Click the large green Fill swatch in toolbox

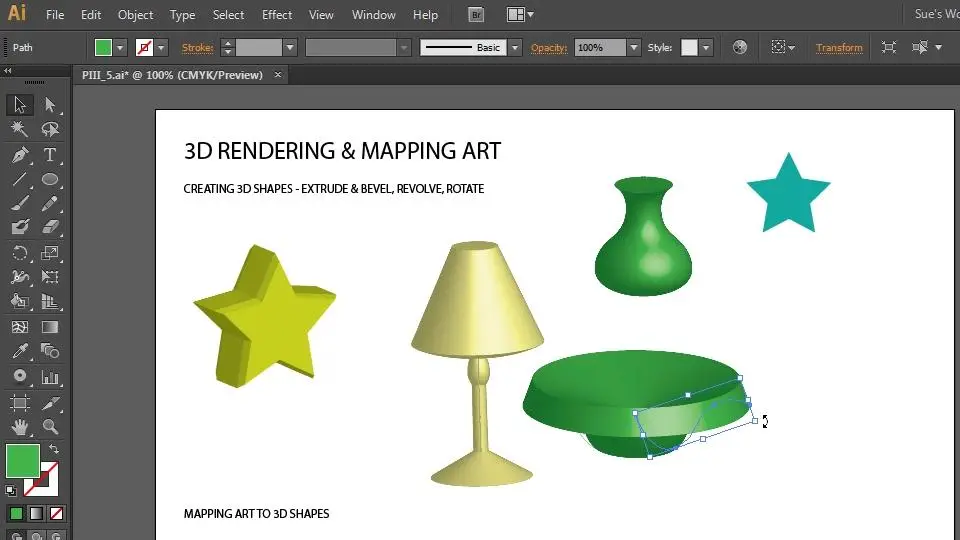pyautogui.click(x=23, y=461)
